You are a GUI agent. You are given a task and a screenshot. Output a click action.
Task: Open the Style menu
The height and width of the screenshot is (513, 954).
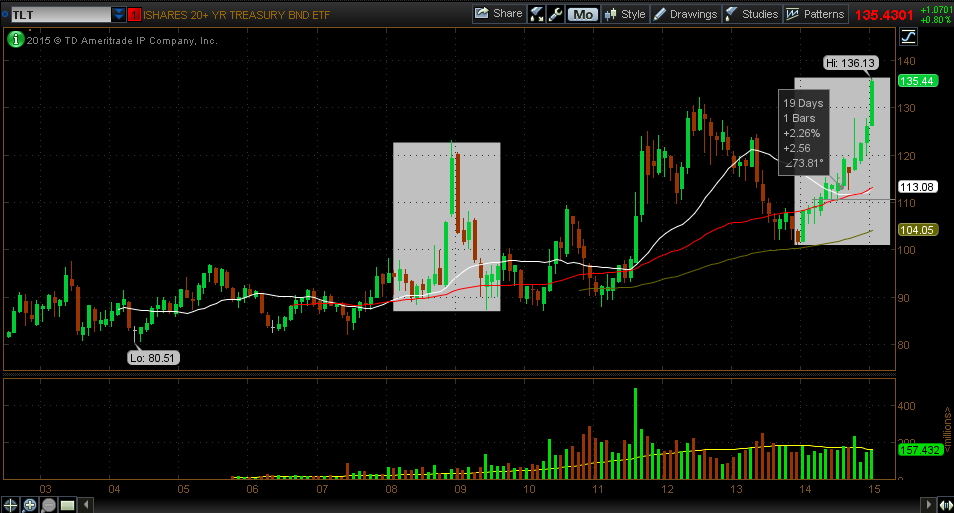(x=625, y=14)
